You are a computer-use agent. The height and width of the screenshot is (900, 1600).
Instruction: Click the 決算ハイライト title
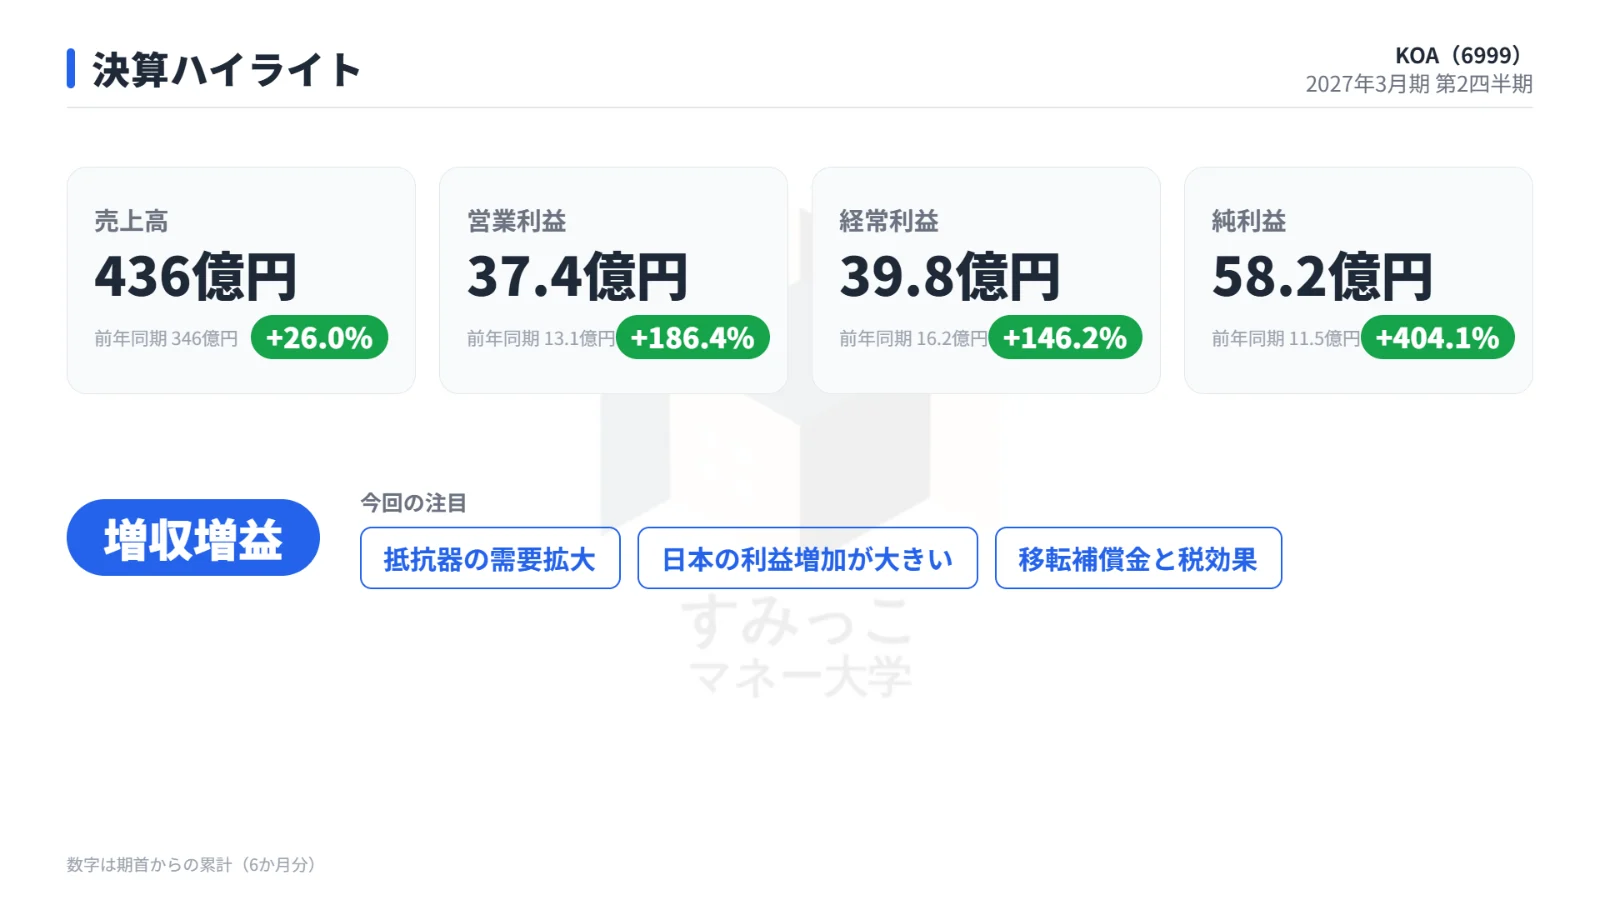226,70
